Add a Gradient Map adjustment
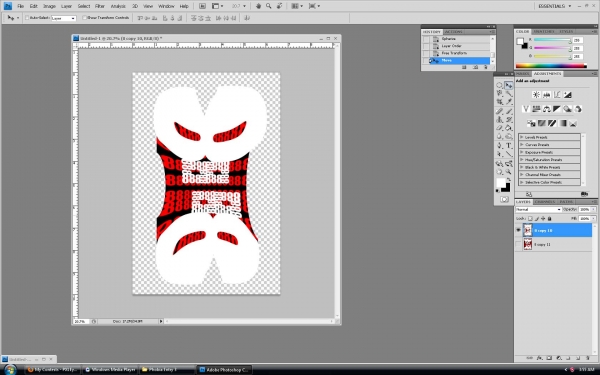The width and height of the screenshot is (600, 375). (x=562, y=123)
